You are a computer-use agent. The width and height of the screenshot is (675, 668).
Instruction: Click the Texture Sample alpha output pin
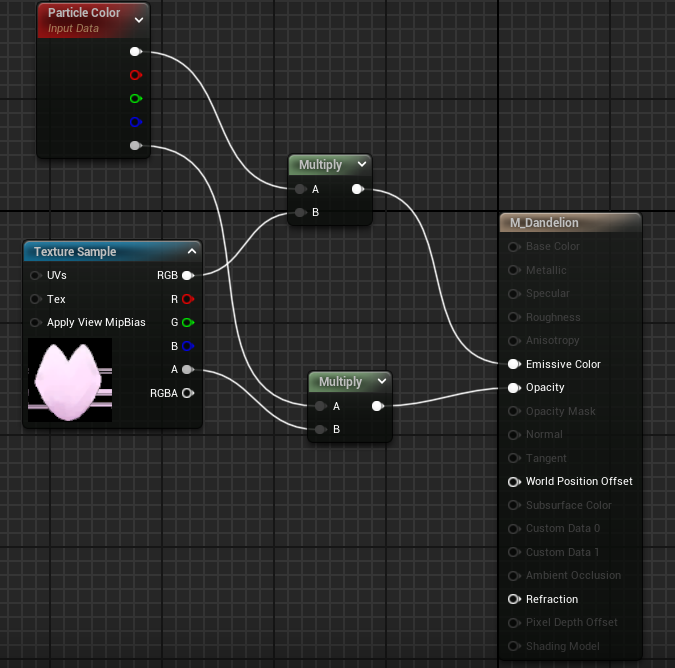click(x=187, y=369)
